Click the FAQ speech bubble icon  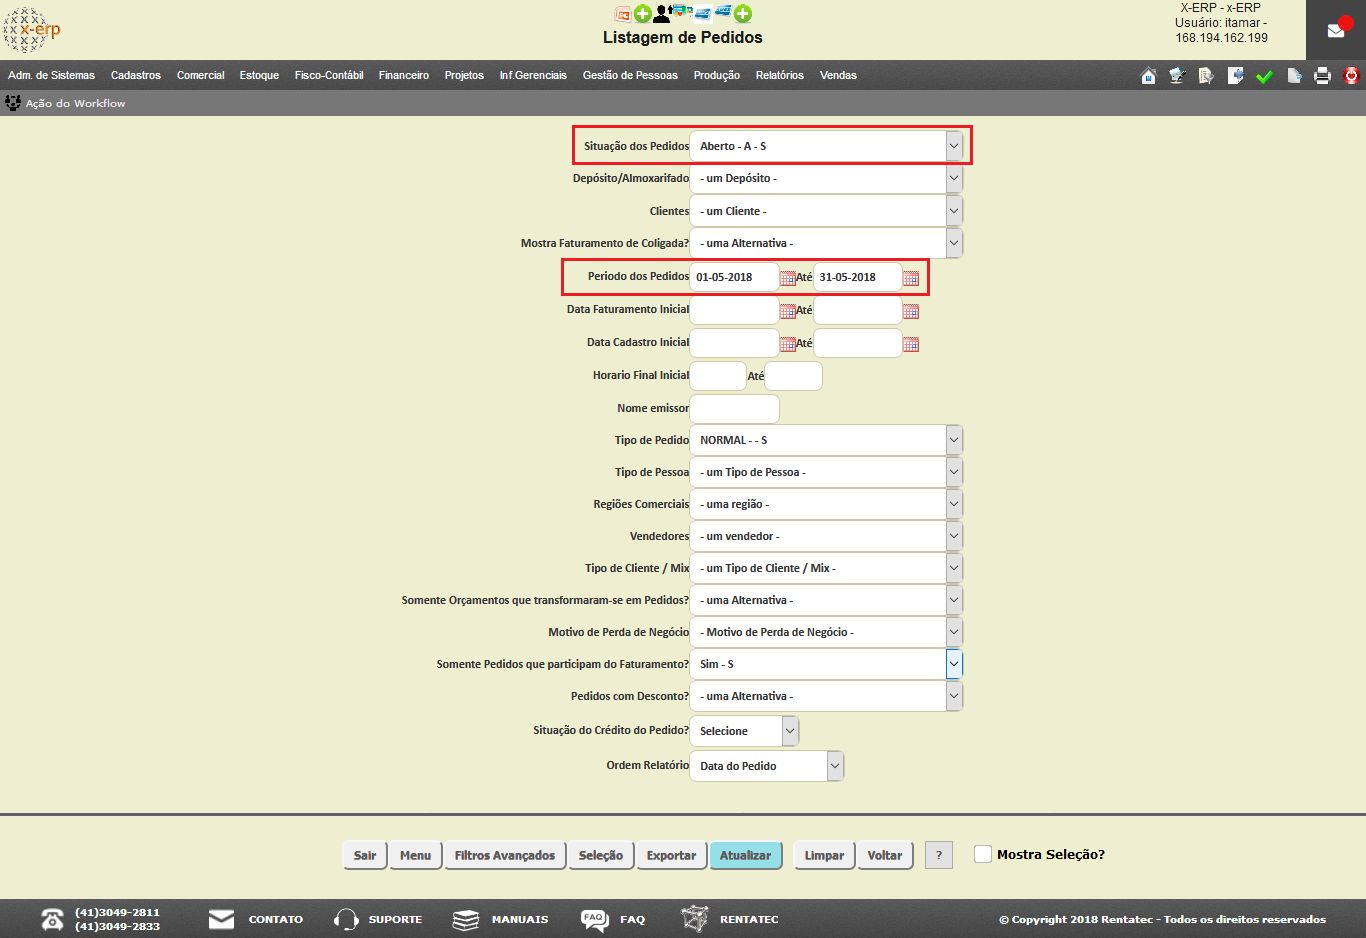594,919
